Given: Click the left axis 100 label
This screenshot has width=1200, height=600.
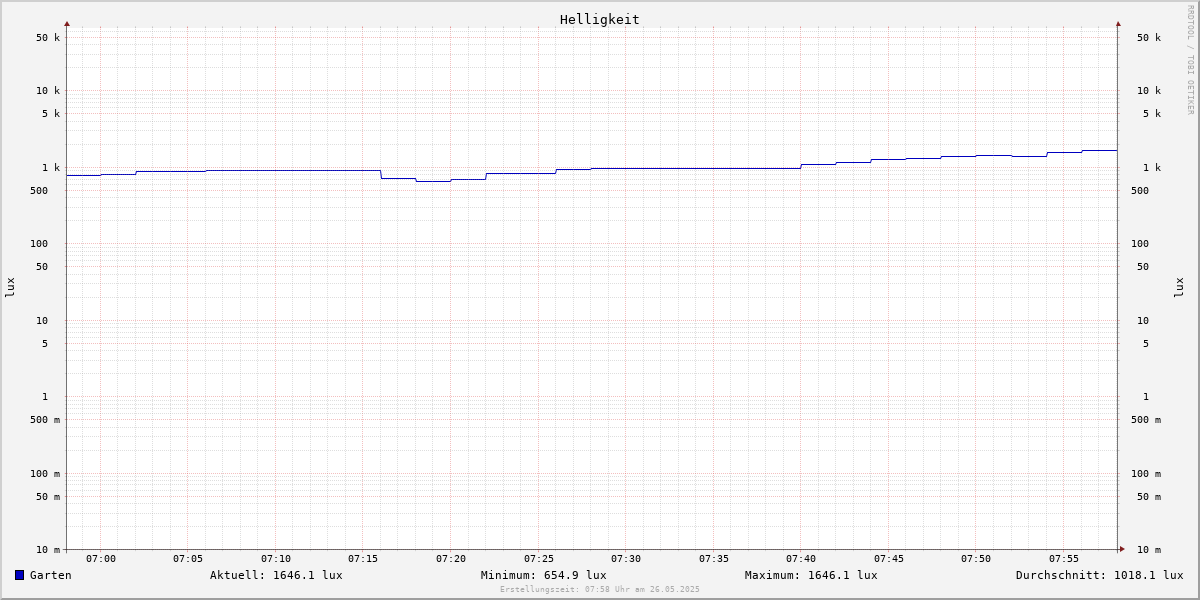Looking at the screenshot, I should 39,244.
